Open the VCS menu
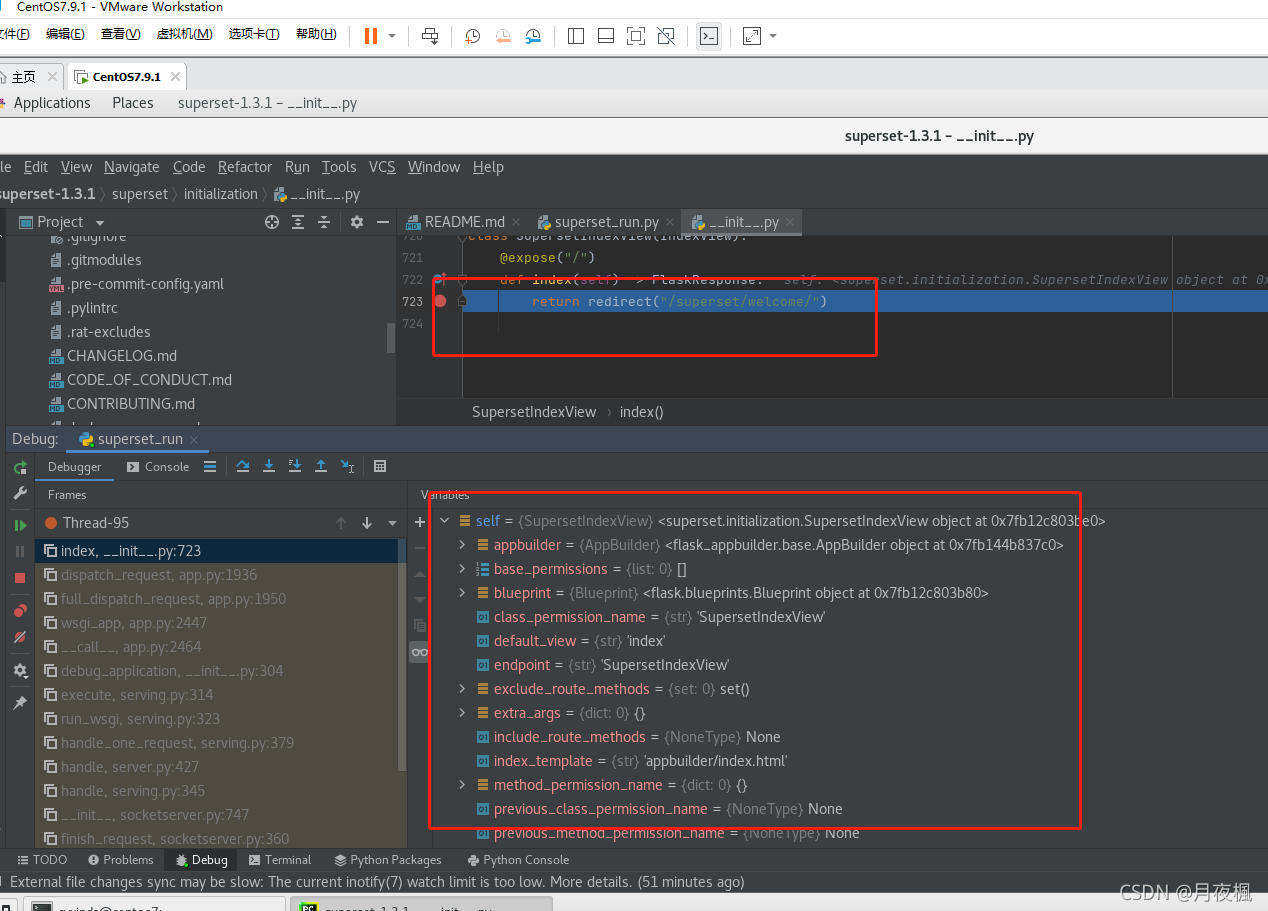 pyautogui.click(x=382, y=167)
